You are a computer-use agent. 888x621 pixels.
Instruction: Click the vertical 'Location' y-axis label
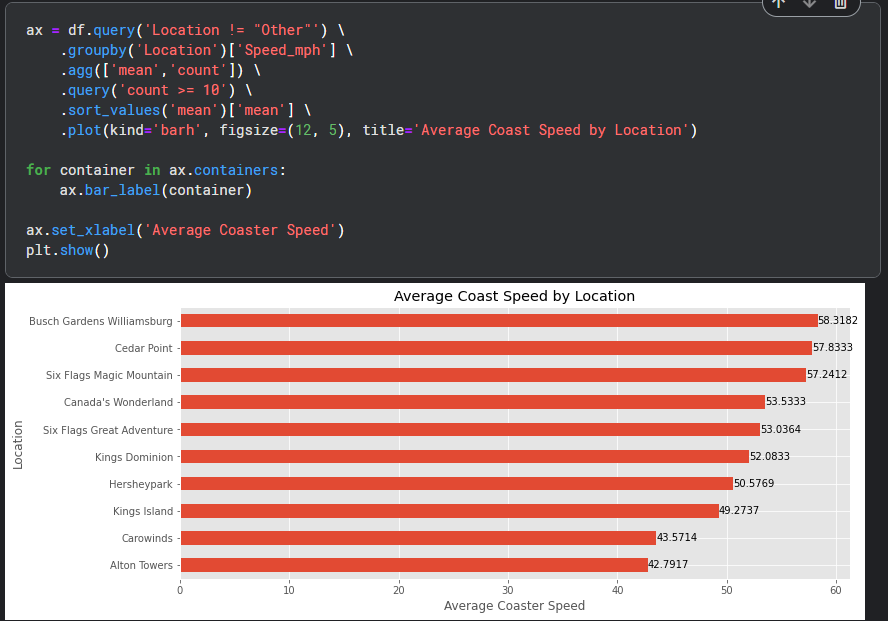pos(18,445)
